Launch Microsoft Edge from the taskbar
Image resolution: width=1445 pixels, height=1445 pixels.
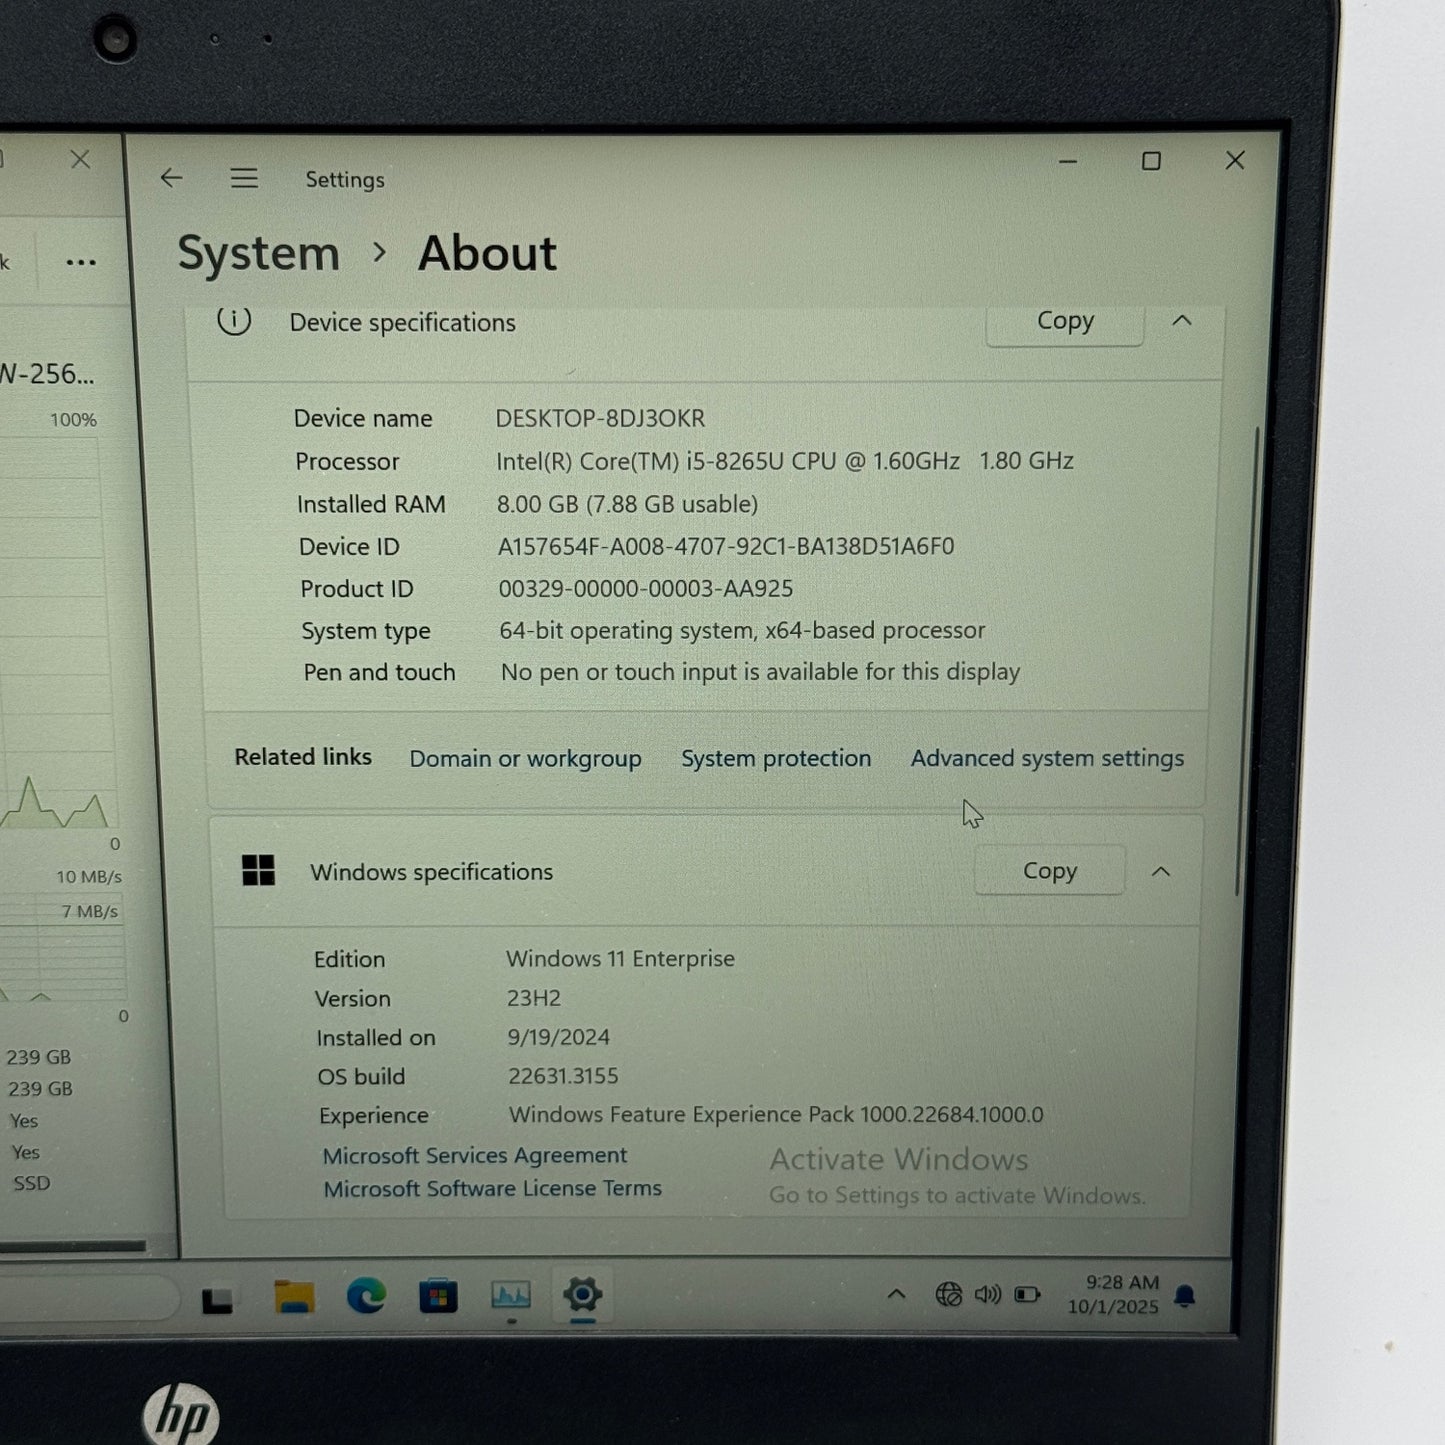point(366,1297)
